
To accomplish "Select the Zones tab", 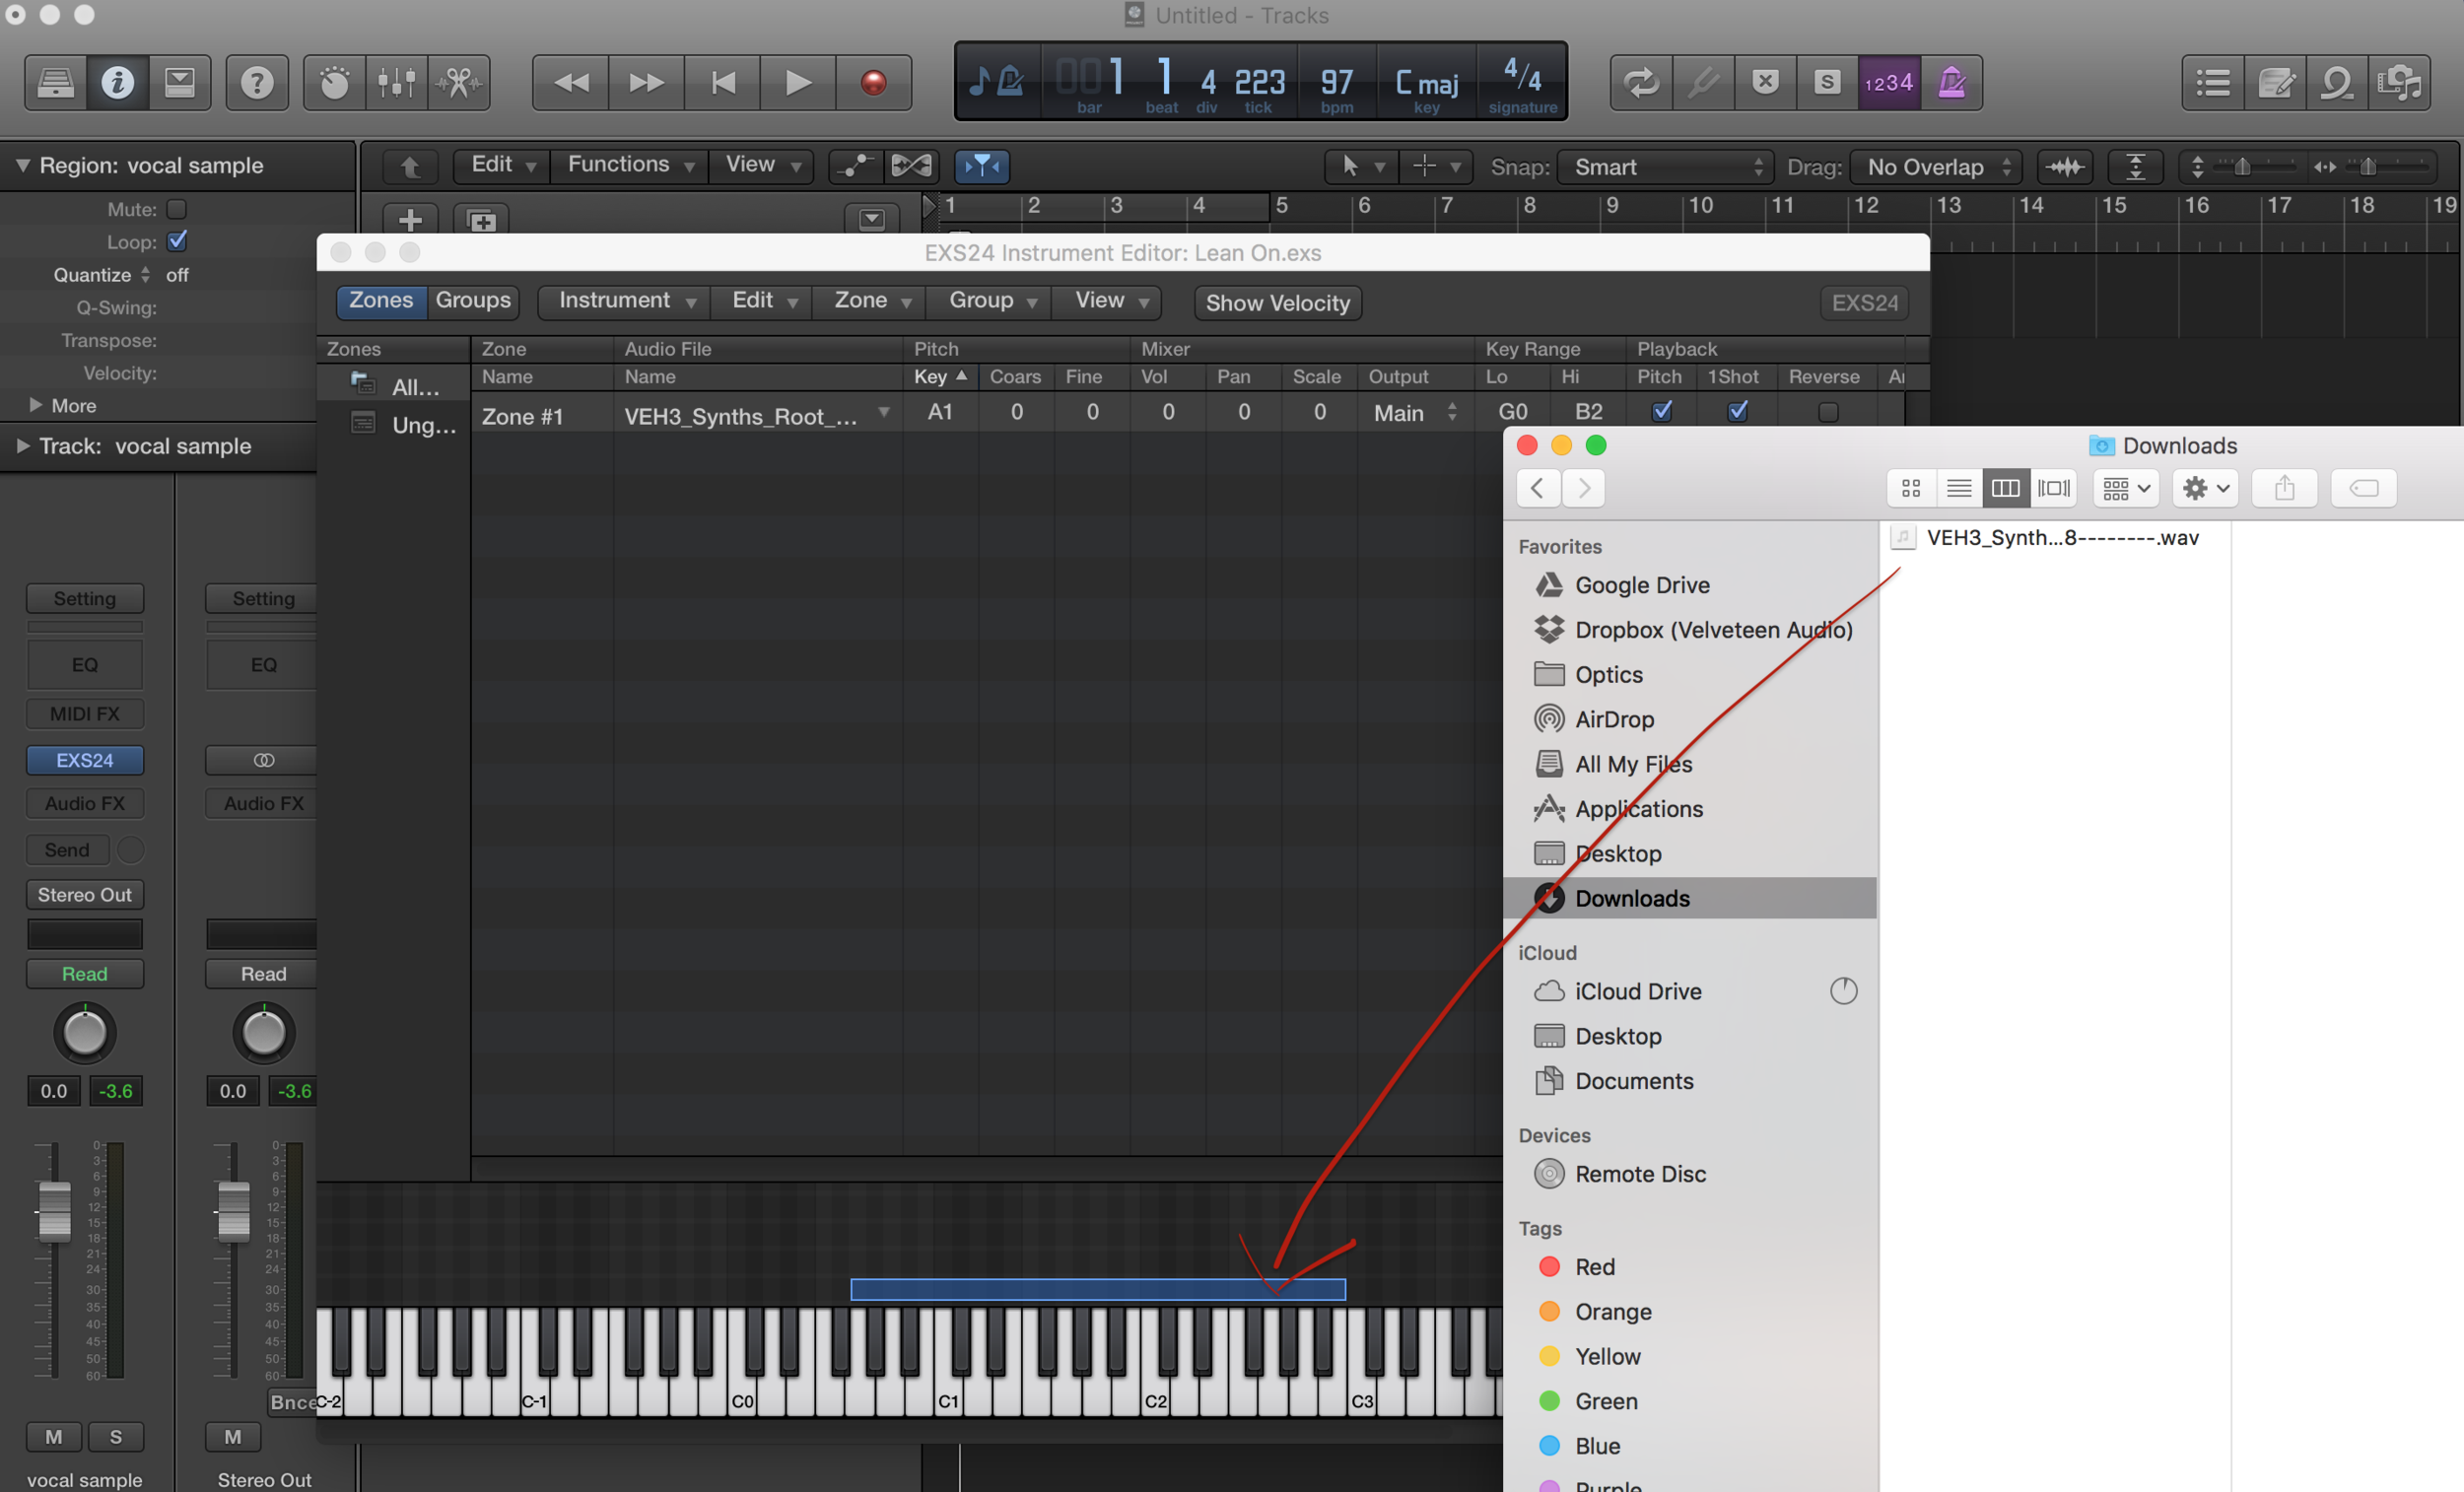I will 381,301.
